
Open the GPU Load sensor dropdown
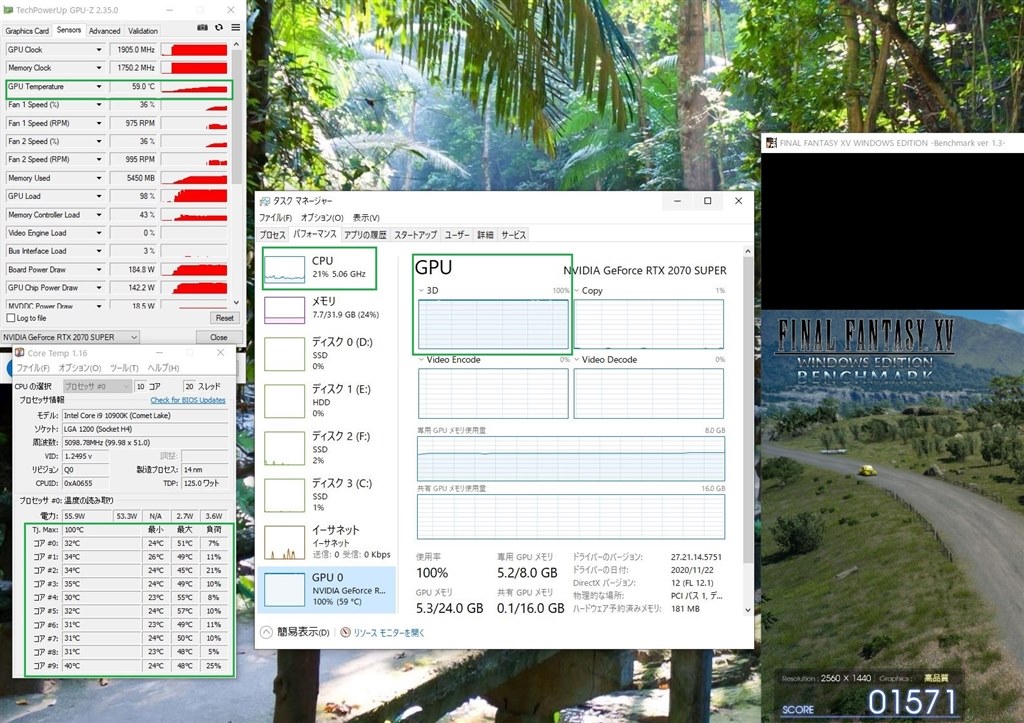coord(99,196)
